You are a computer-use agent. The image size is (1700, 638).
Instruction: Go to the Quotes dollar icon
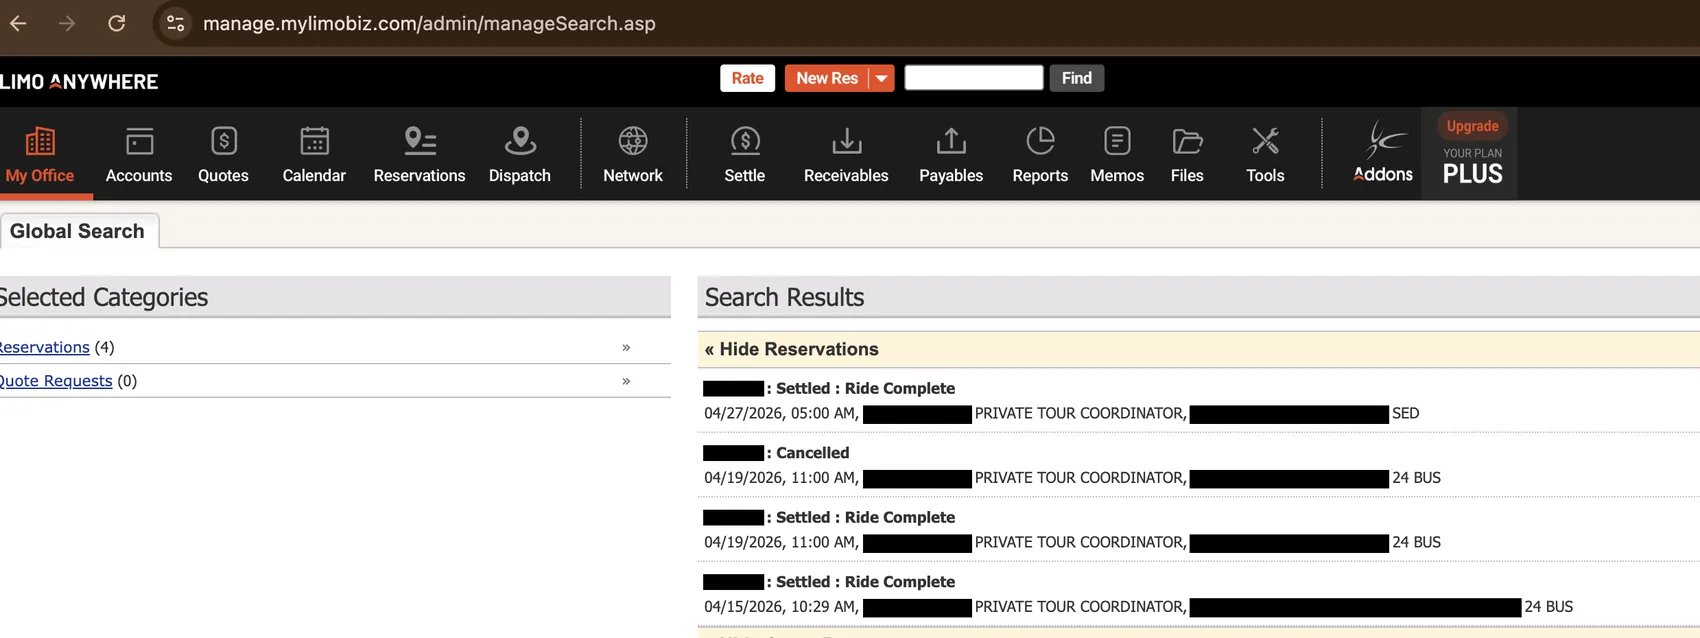[x=223, y=141]
